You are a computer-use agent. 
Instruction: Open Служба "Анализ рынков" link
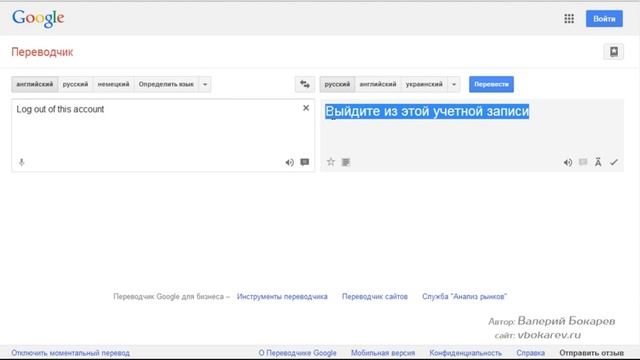[x=464, y=296]
